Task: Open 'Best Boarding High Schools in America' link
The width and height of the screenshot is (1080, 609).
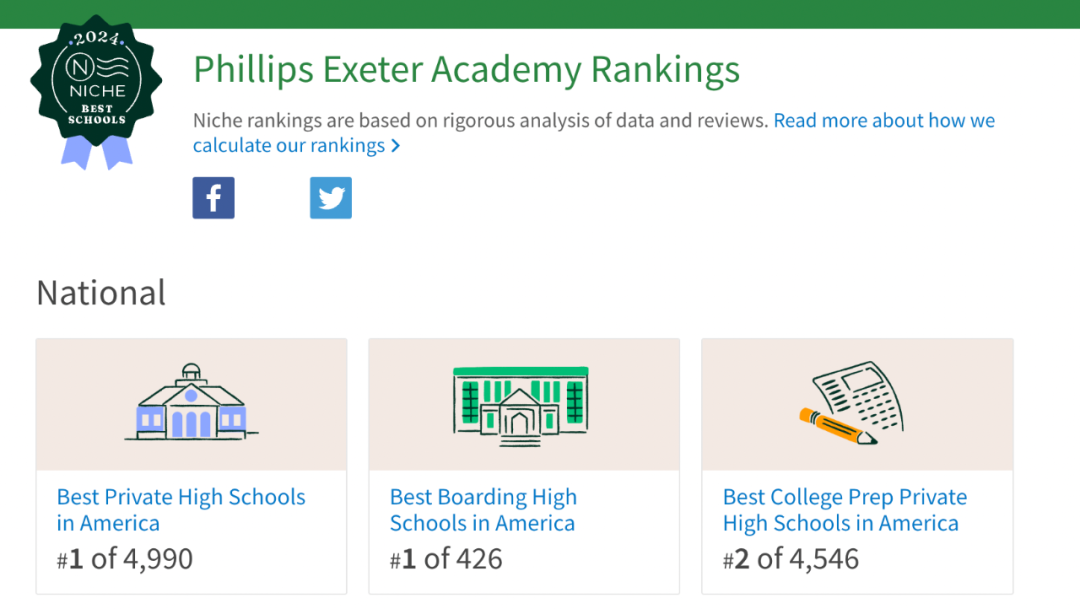Action: click(484, 510)
